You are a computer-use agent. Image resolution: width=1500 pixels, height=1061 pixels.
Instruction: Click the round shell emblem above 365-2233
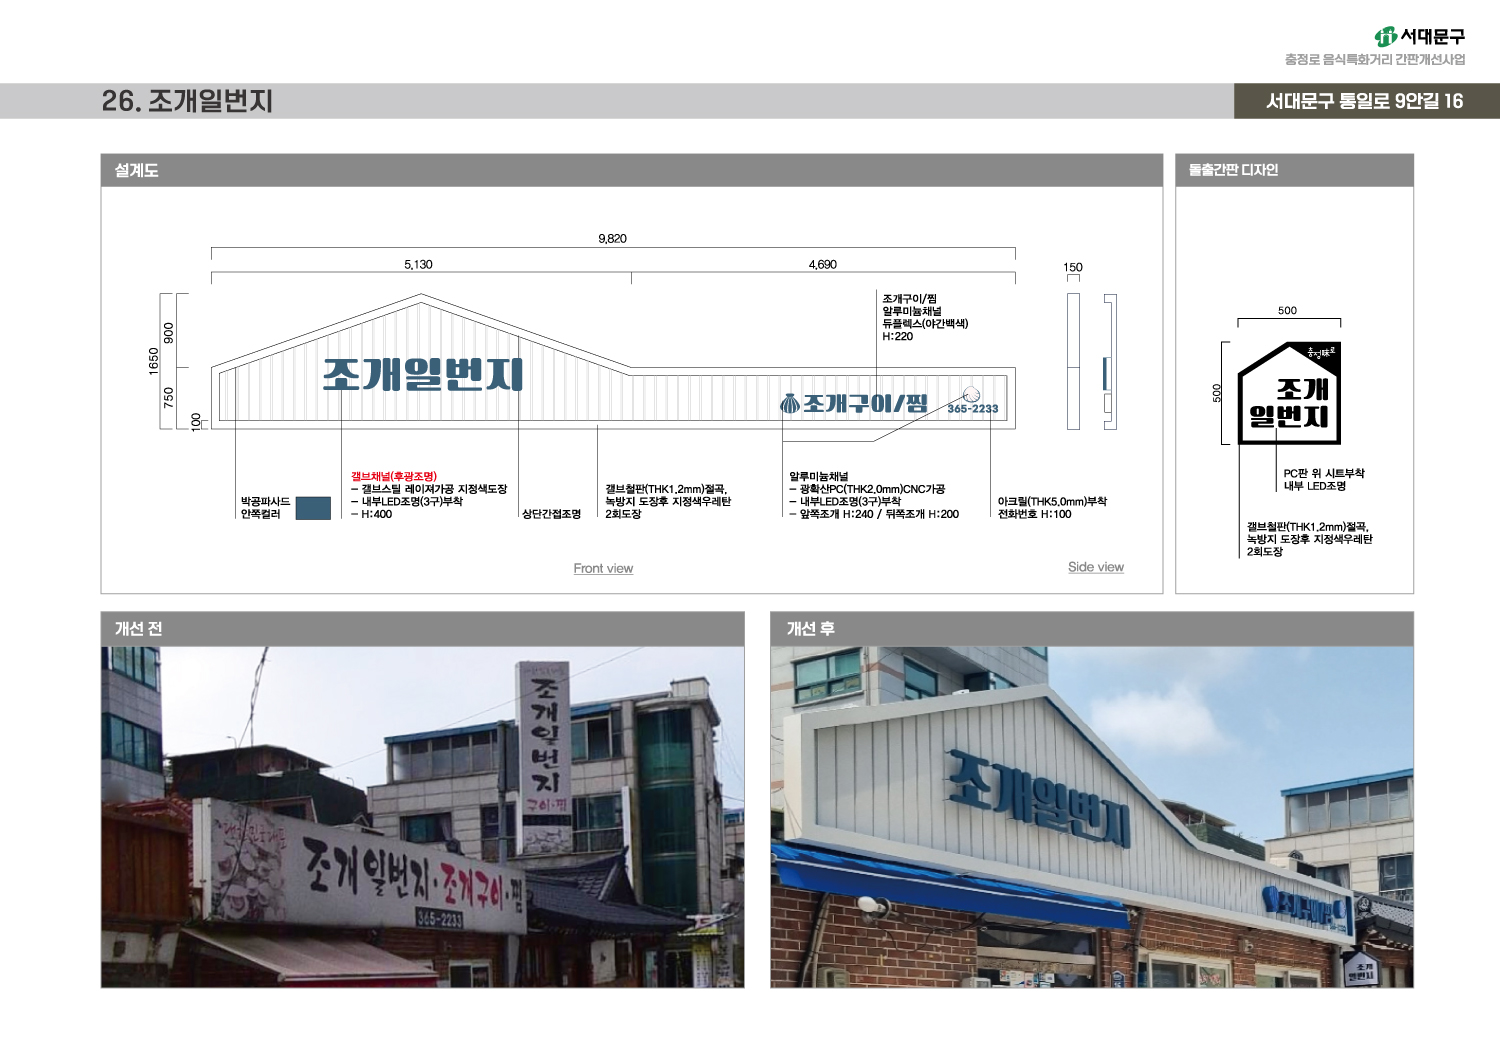pos(971,394)
